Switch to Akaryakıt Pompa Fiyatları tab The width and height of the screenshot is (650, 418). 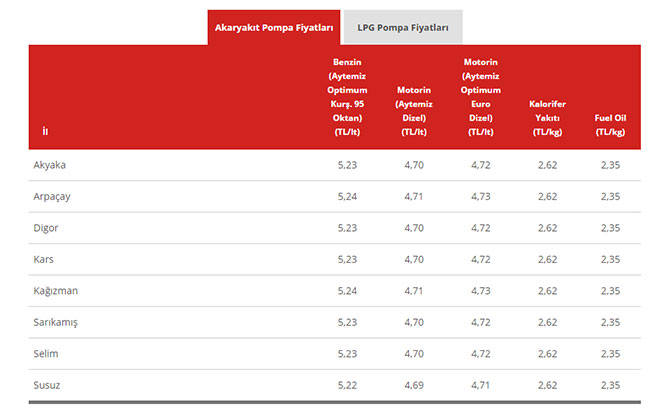pos(274,27)
